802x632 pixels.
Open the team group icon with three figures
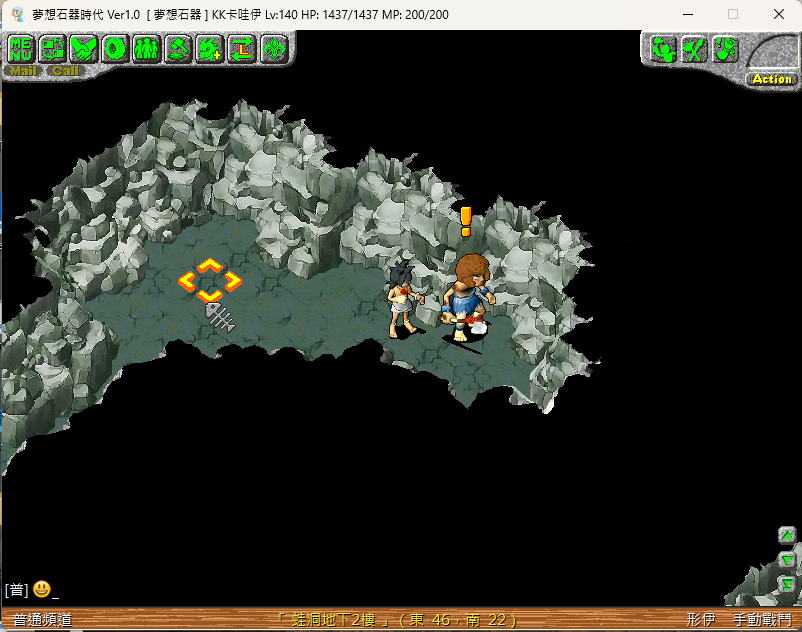tap(147, 48)
